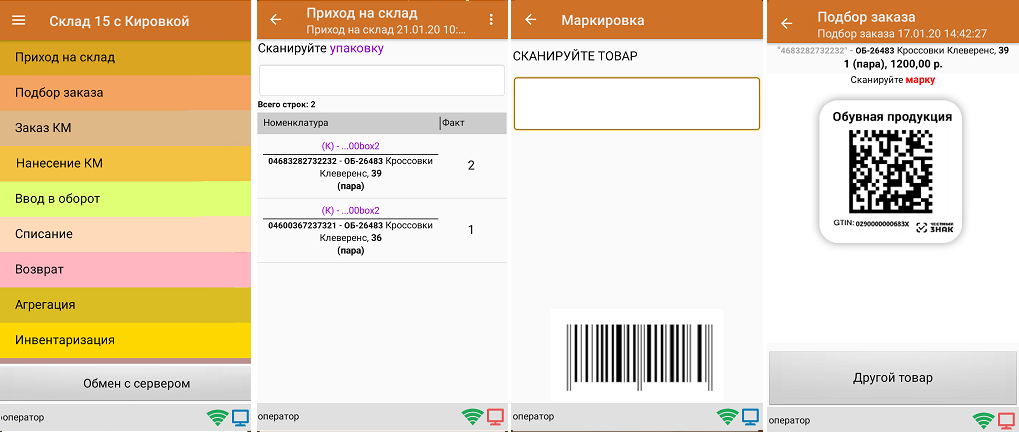Screen dimensions: 1019x432
Task: Tap the purple упаковку link
Action: coord(356,49)
